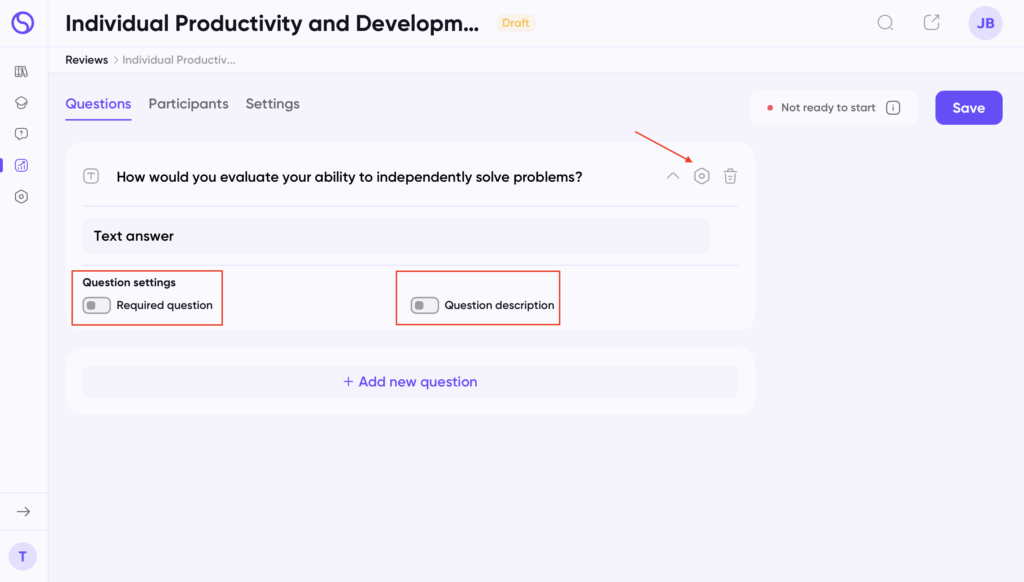Click the share export icon in header
1024x582 pixels.
931,23
